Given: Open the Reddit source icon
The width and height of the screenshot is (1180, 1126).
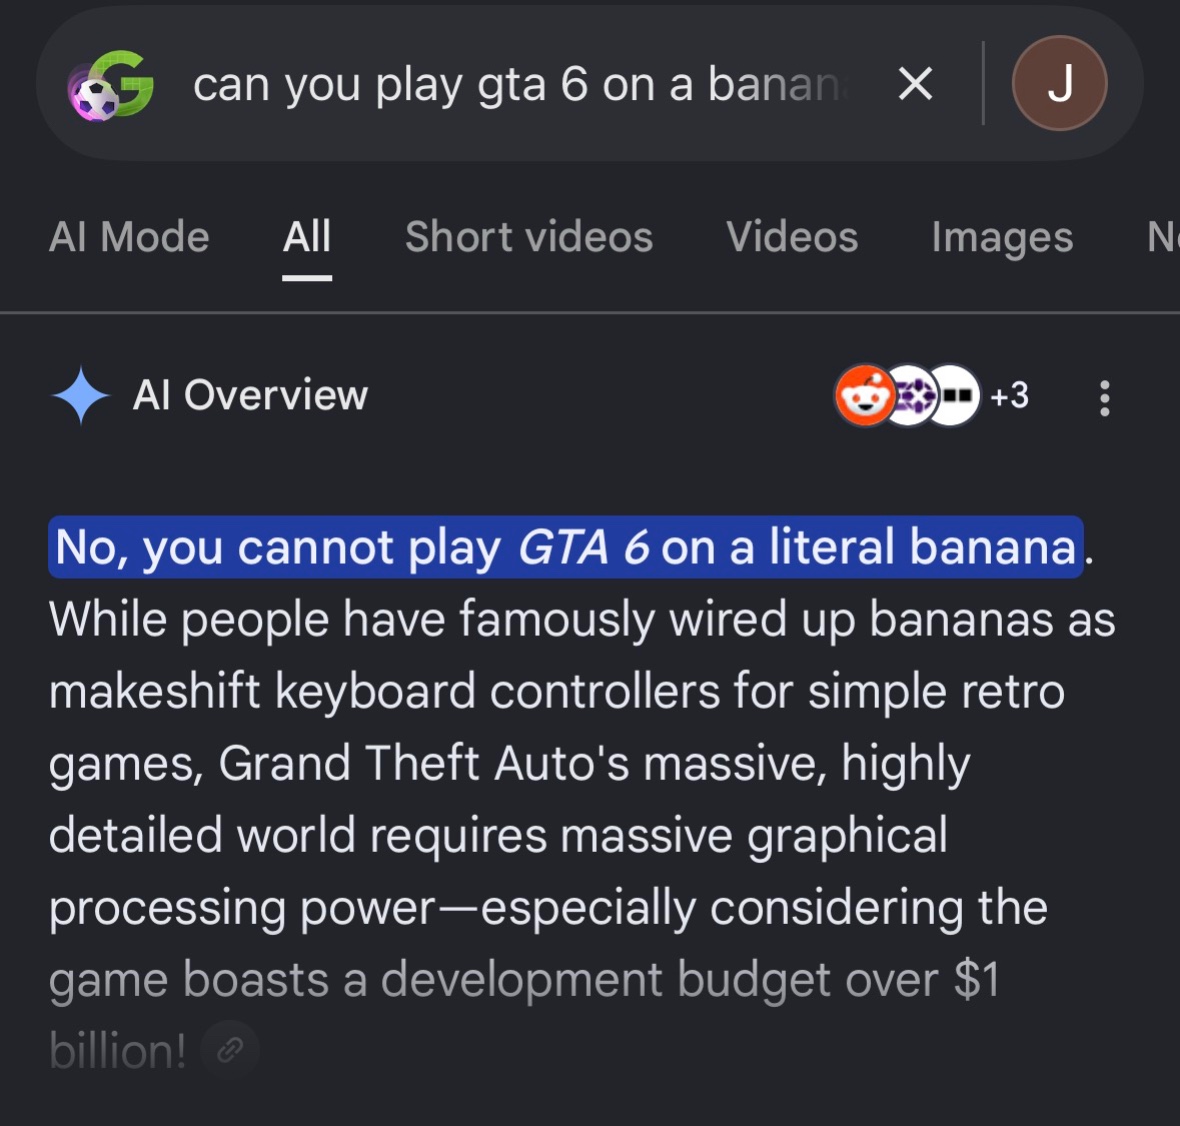Looking at the screenshot, I should 864,395.
